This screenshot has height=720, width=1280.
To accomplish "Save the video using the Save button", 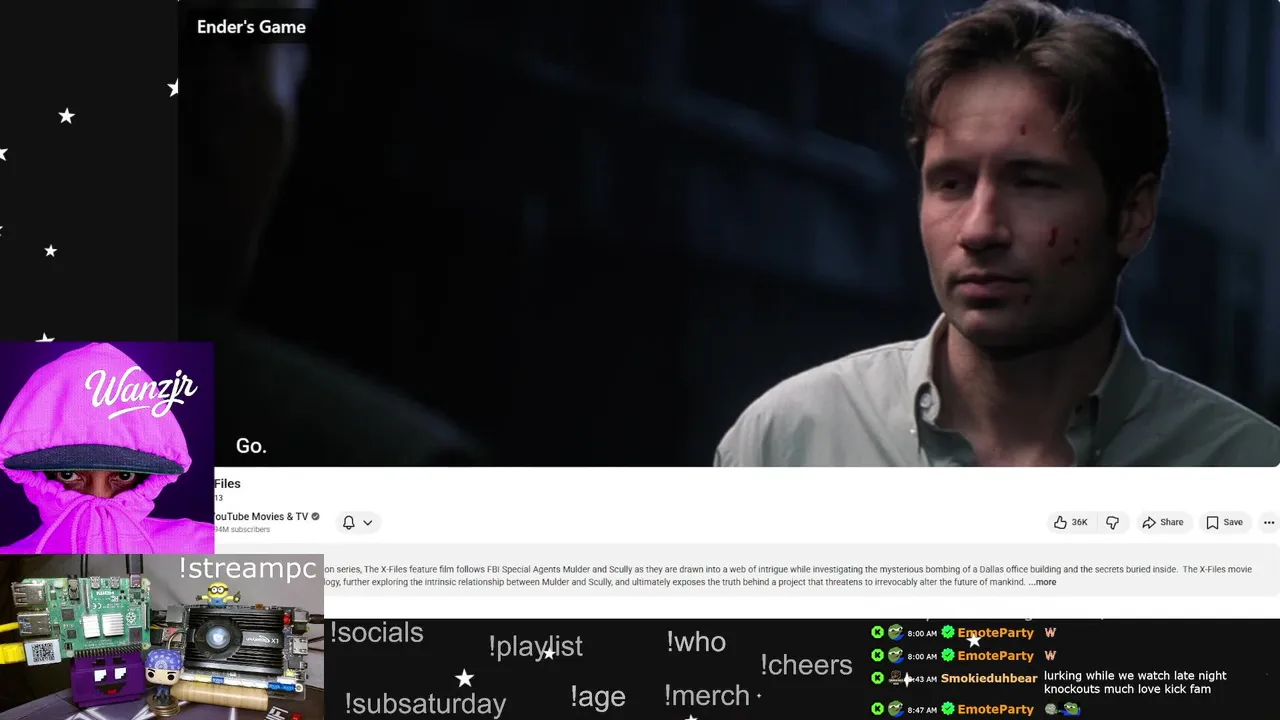I will coord(1224,522).
